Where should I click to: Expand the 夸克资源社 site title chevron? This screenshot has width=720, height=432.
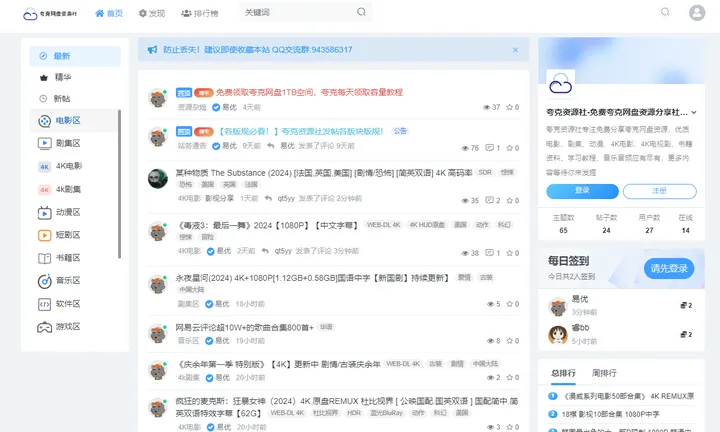(694, 112)
